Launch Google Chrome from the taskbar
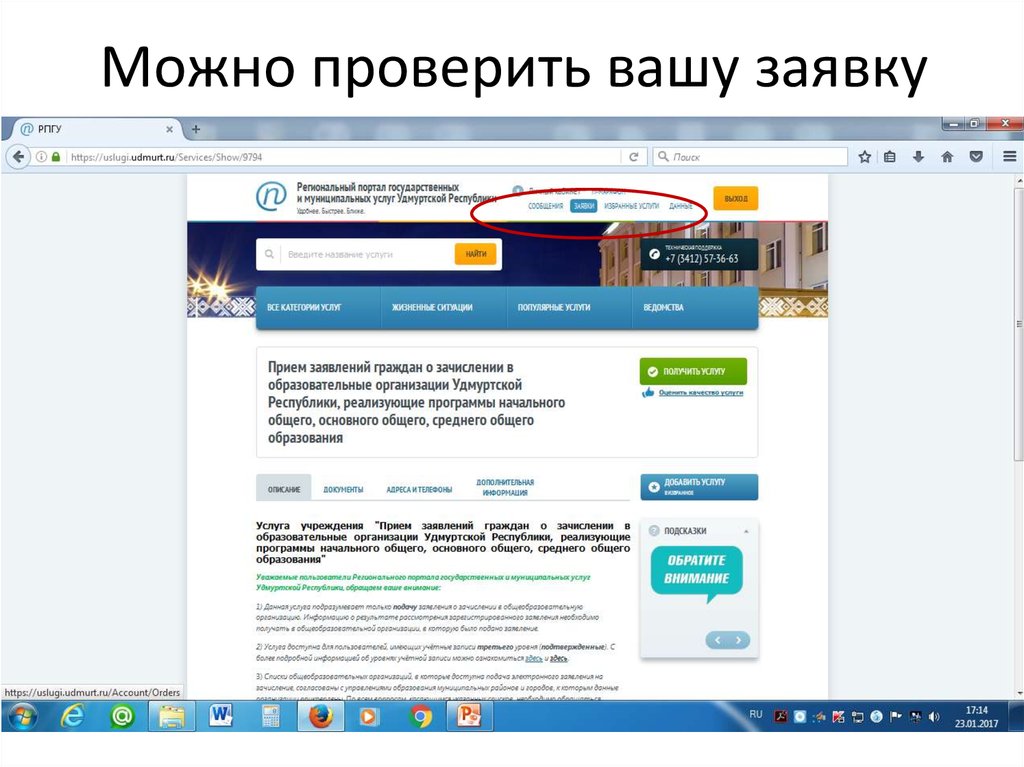The width and height of the screenshot is (1024, 767). click(x=420, y=716)
